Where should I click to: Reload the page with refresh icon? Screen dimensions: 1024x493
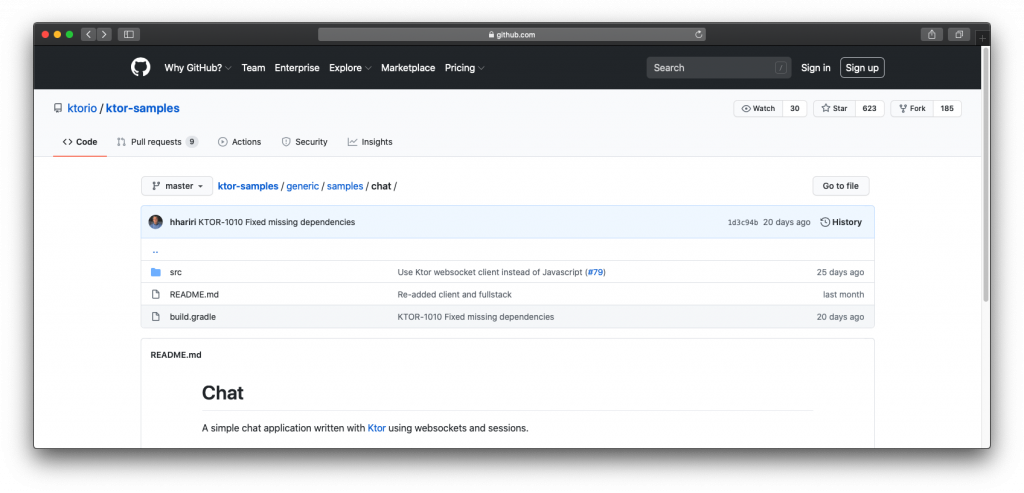coord(698,35)
